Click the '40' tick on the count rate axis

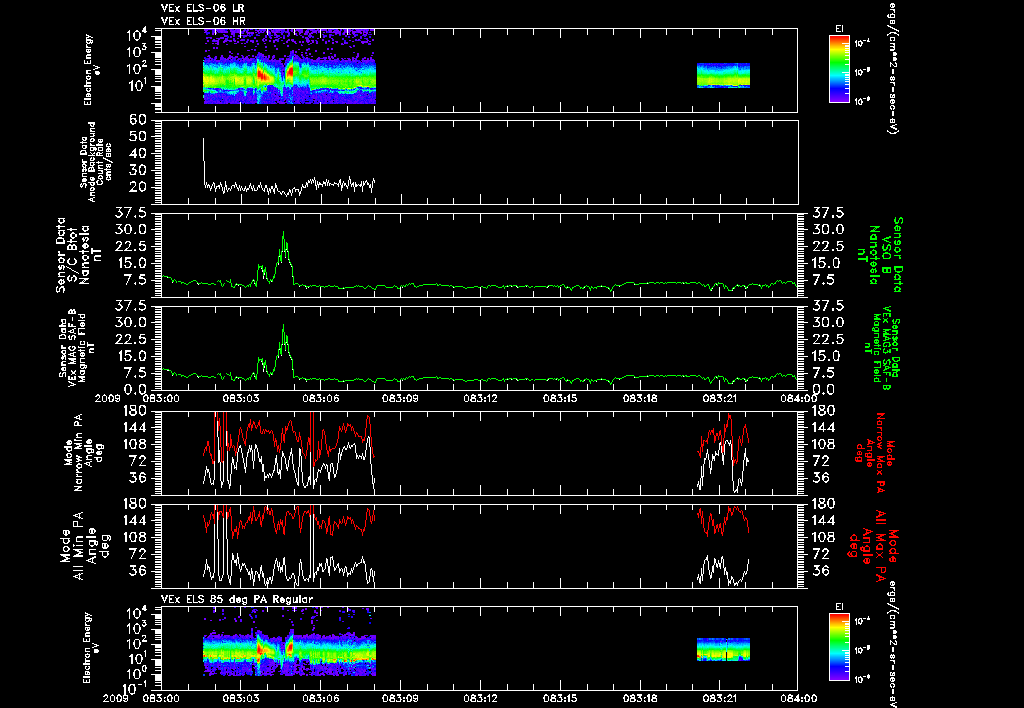[138, 154]
